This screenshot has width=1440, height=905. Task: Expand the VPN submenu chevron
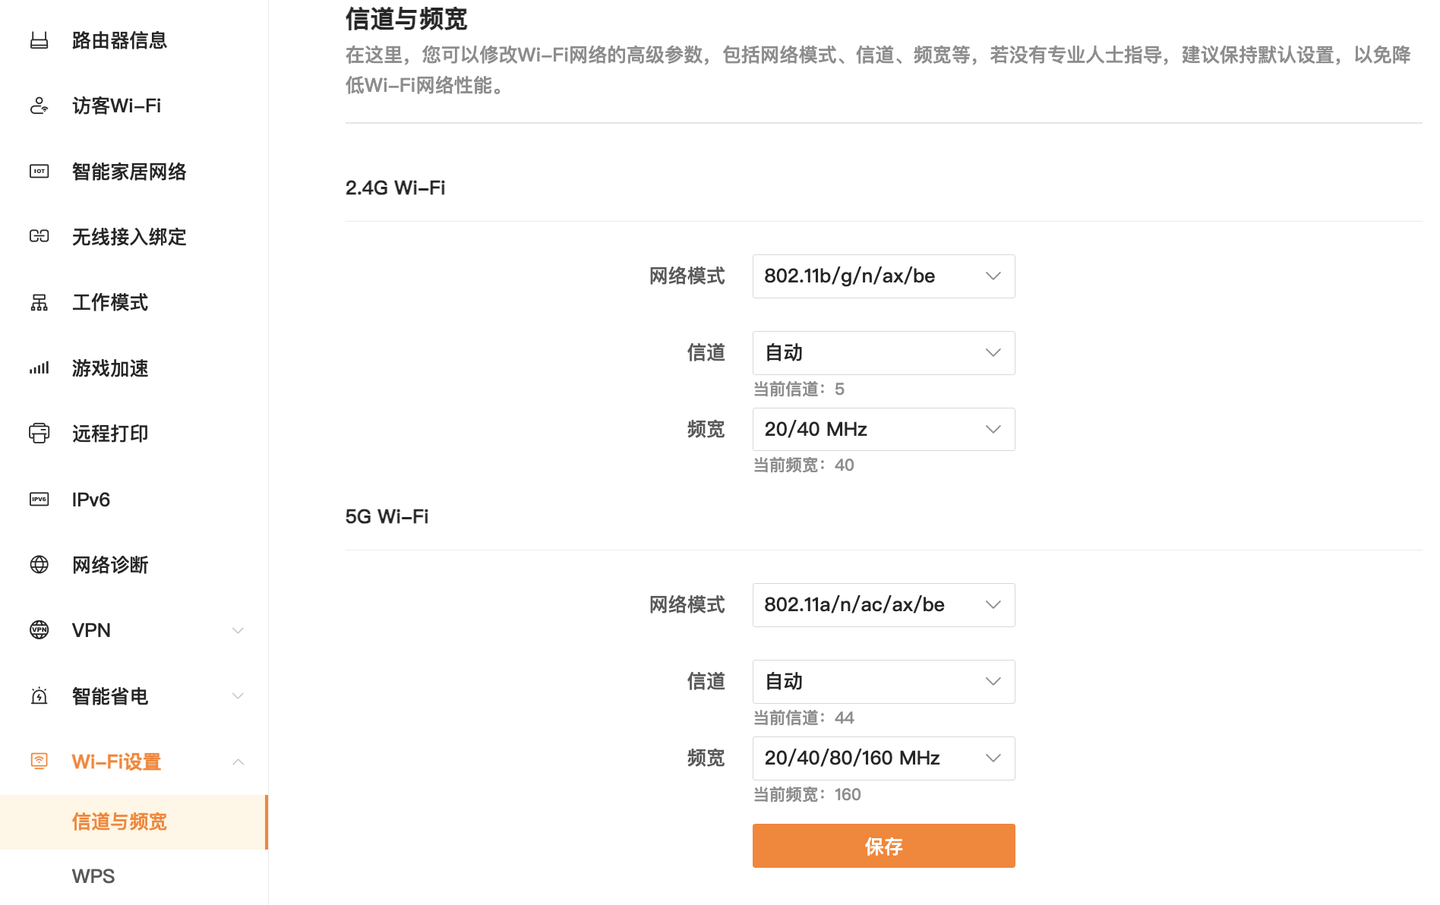238,630
